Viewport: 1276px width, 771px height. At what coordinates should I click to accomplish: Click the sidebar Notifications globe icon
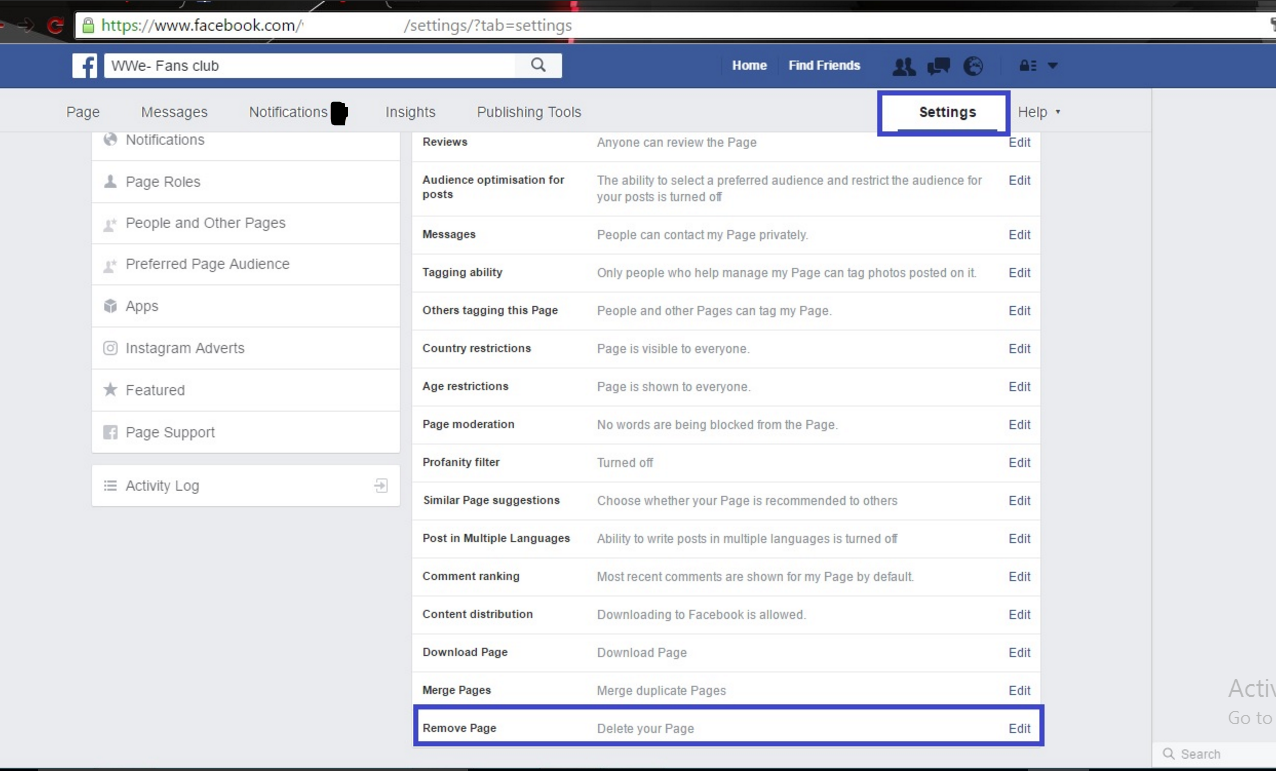(110, 140)
